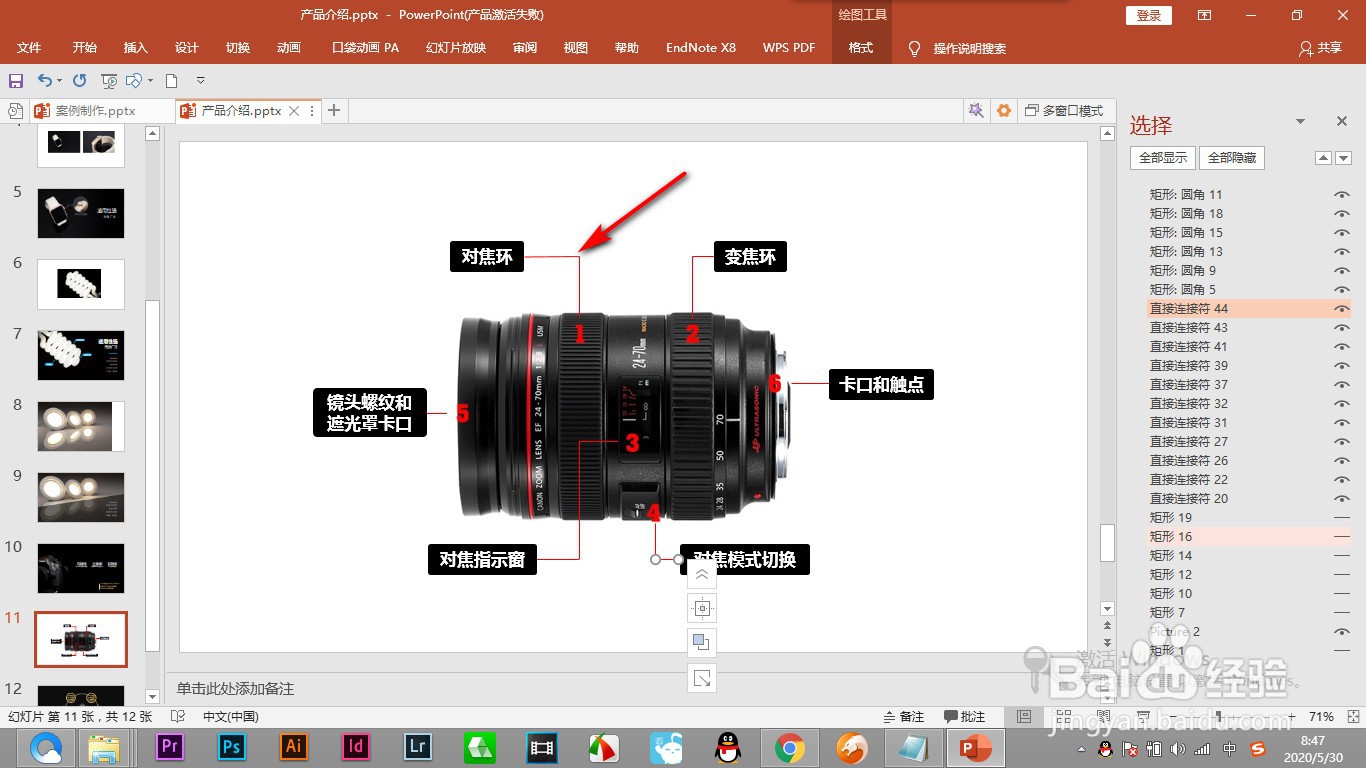Hide 直接连接符 44 using its eye icon
The image size is (1366, 768).
tap(1342, 309)
